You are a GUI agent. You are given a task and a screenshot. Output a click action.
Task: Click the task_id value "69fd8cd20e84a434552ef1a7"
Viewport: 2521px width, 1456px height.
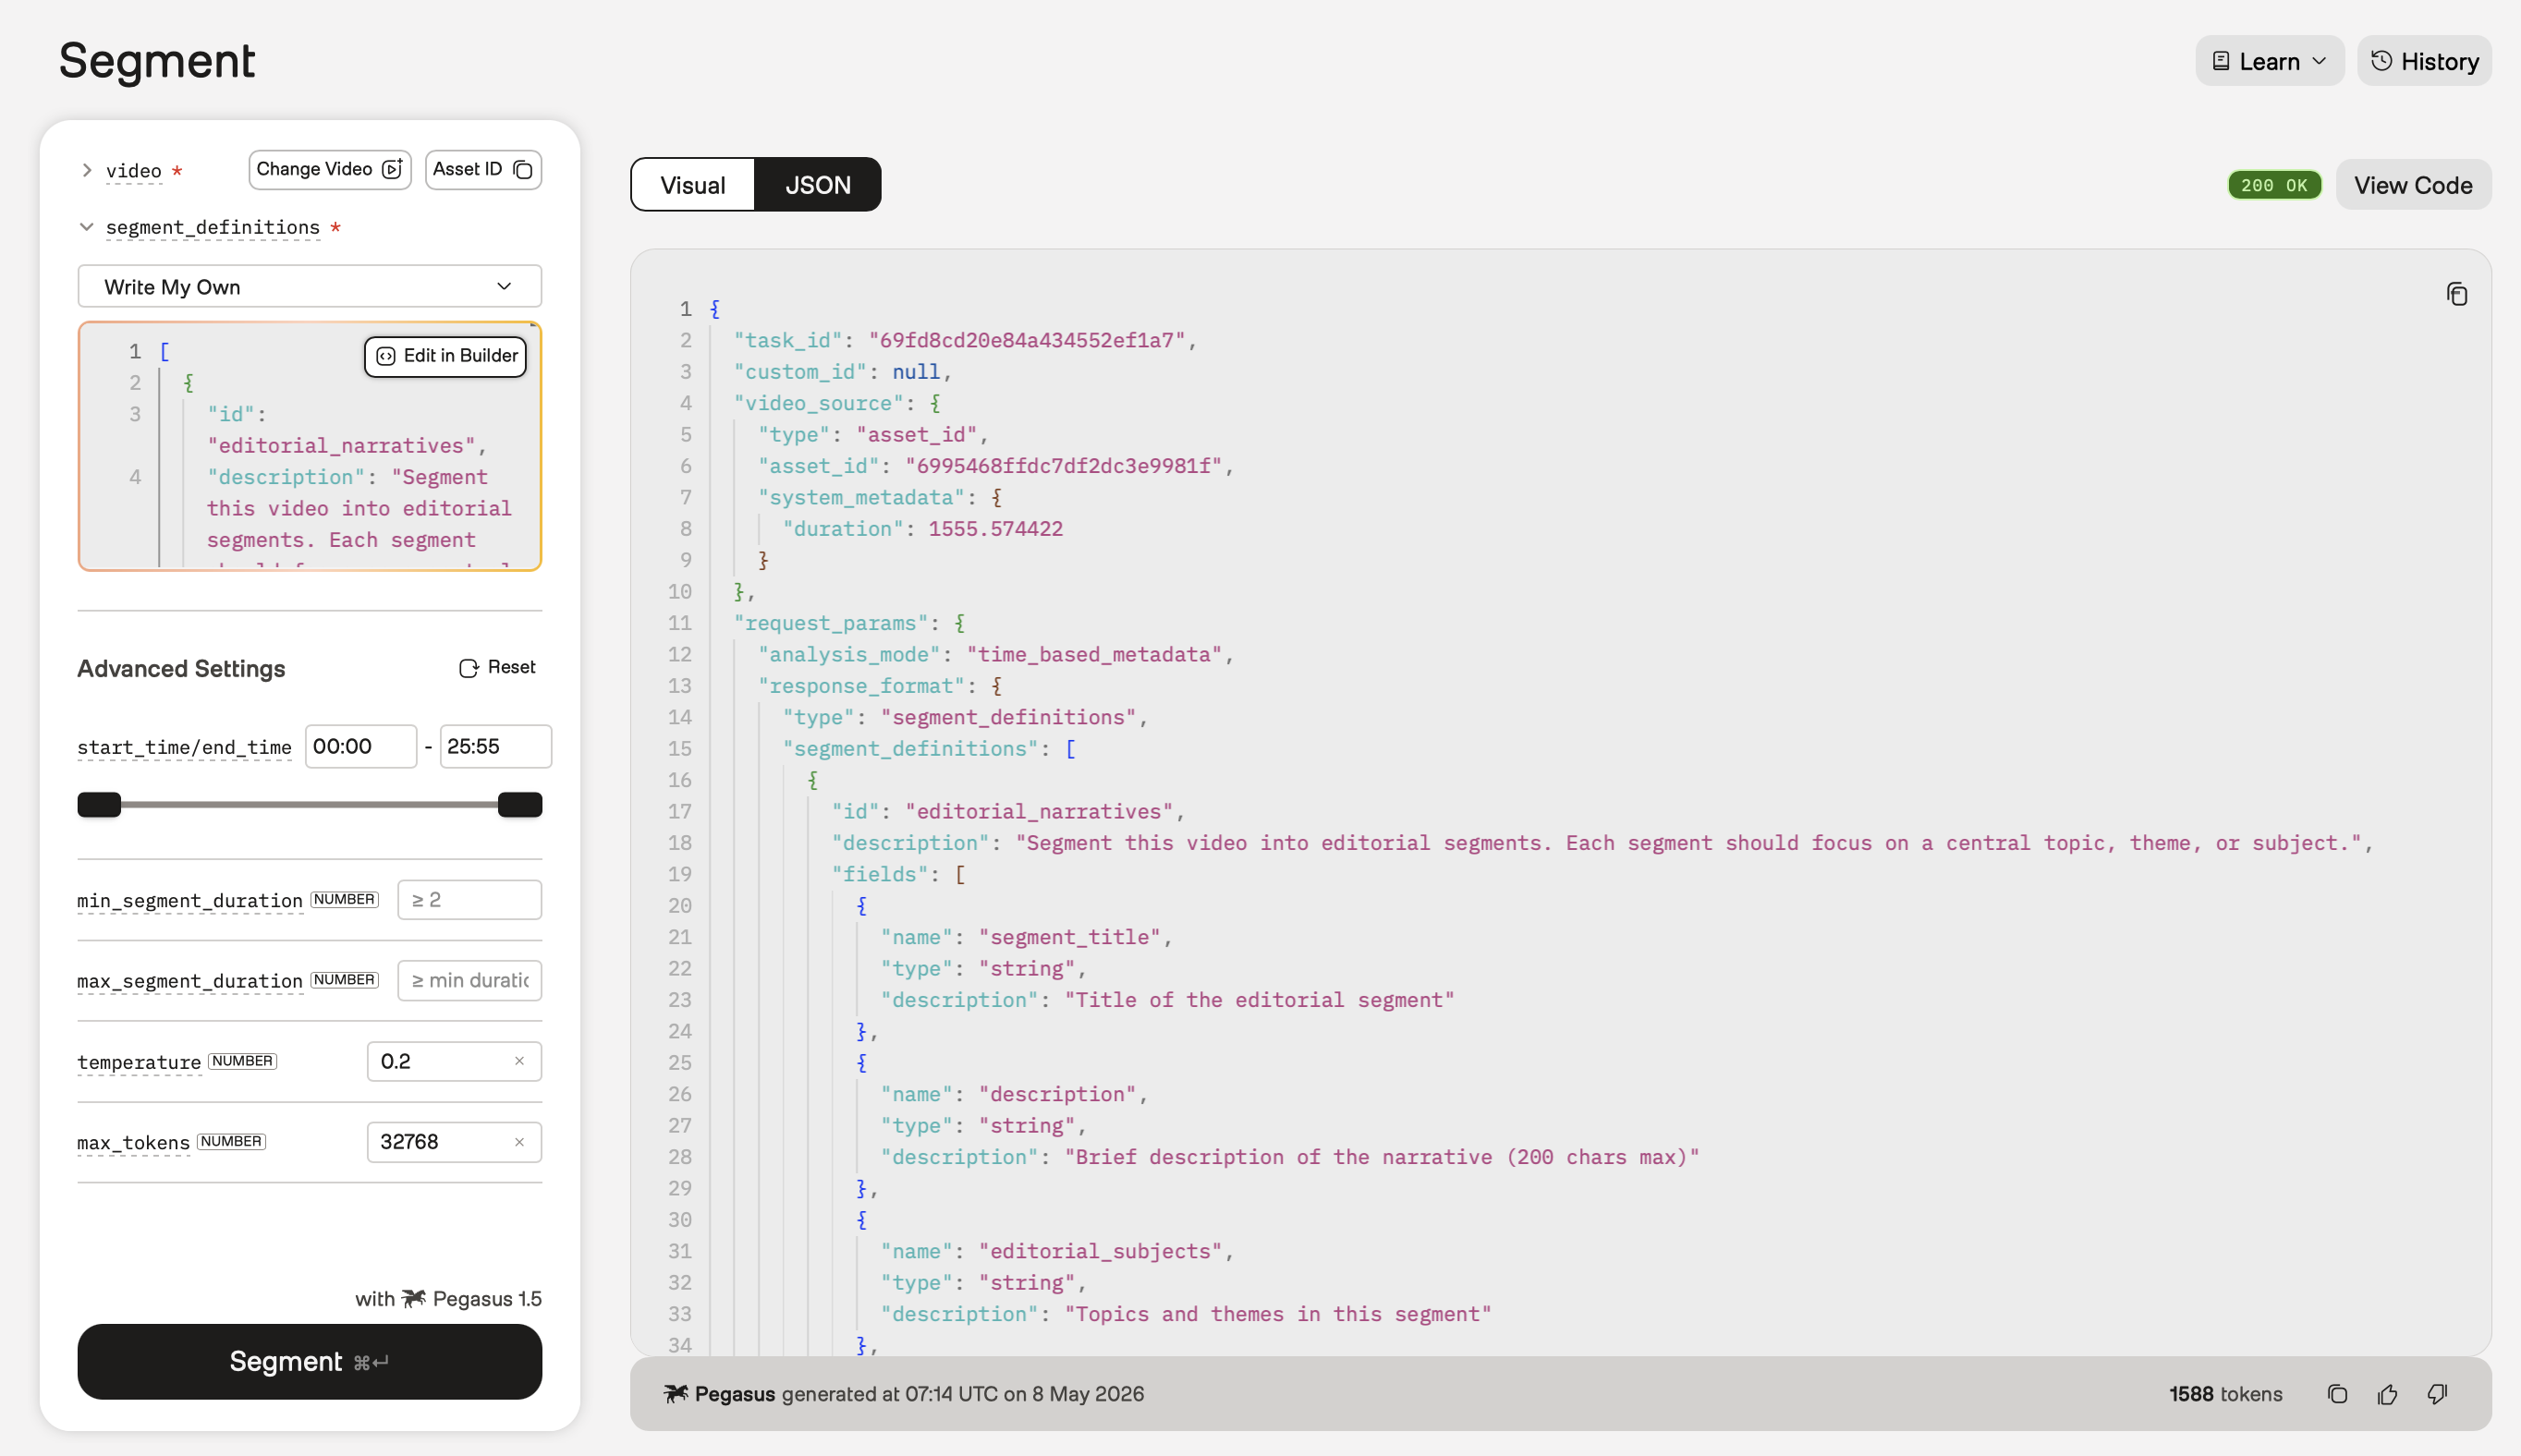[1026, 340]
